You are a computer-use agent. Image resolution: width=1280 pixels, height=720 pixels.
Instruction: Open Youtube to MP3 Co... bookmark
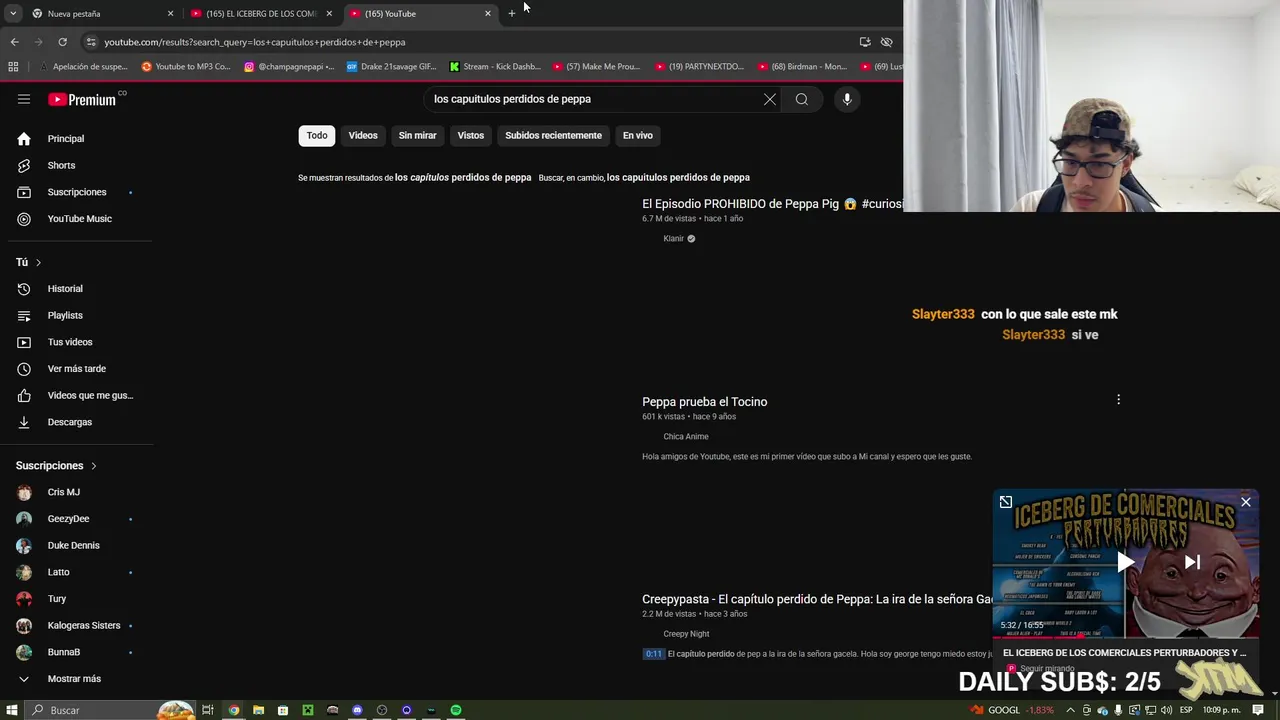pyautogui.click(x=186, y=67)
